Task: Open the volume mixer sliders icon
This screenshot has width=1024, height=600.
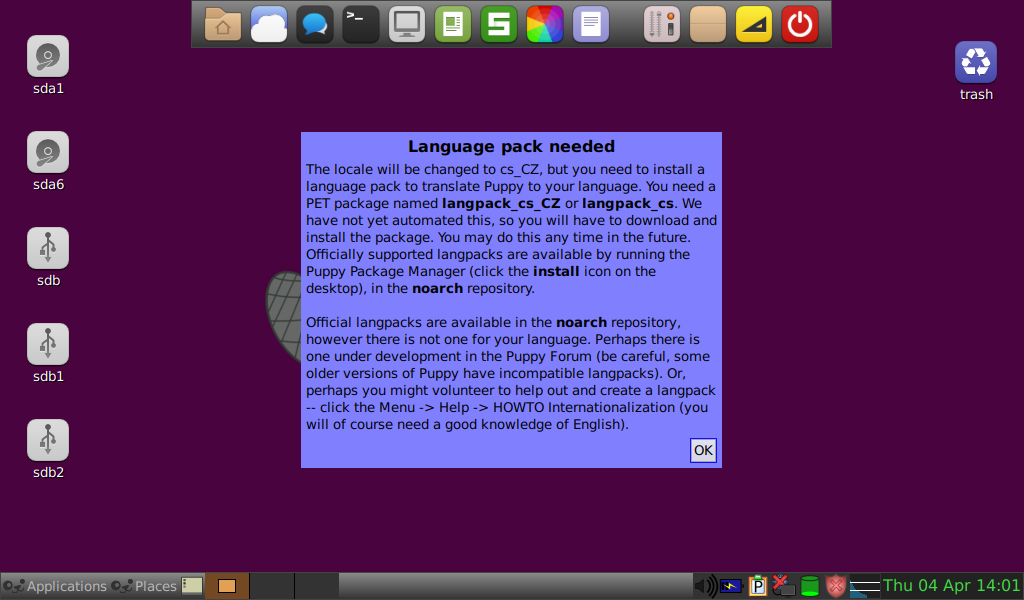Action: click(661, 23)
